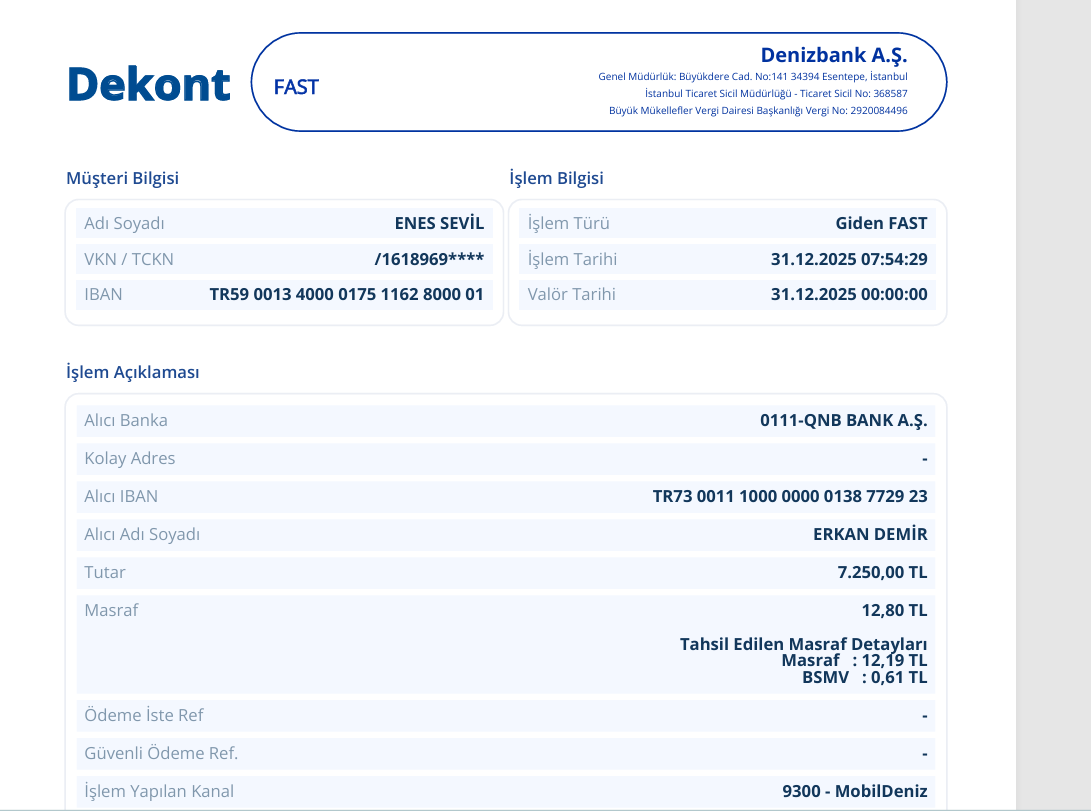
Task: Click the Genel Müdürlük address line
Action: click(753, 77)
